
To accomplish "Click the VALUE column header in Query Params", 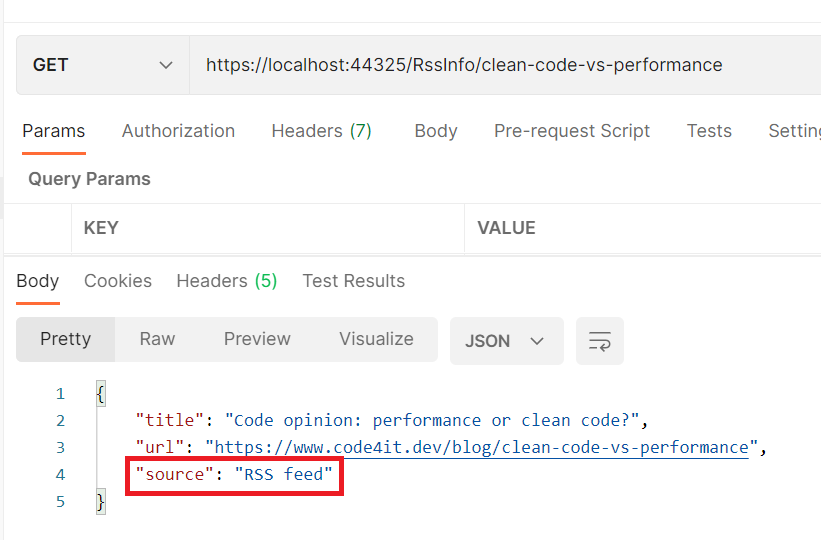I will click(506, 228).
